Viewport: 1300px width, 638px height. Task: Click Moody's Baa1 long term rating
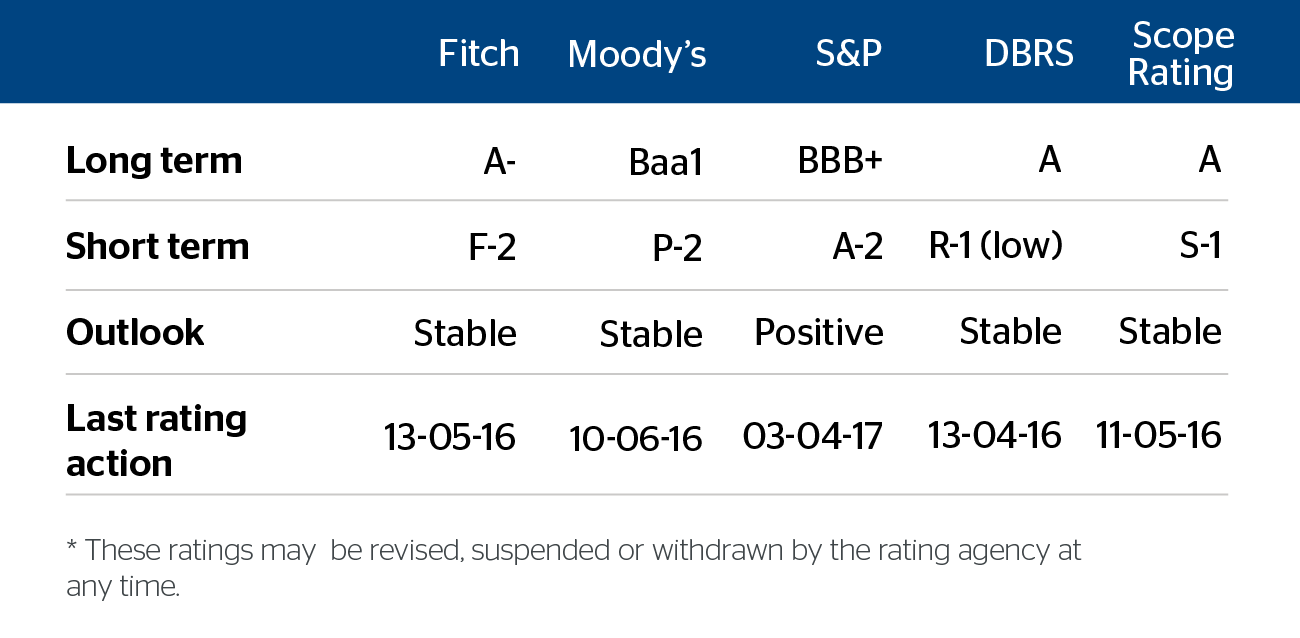click(x=666, y=163)
